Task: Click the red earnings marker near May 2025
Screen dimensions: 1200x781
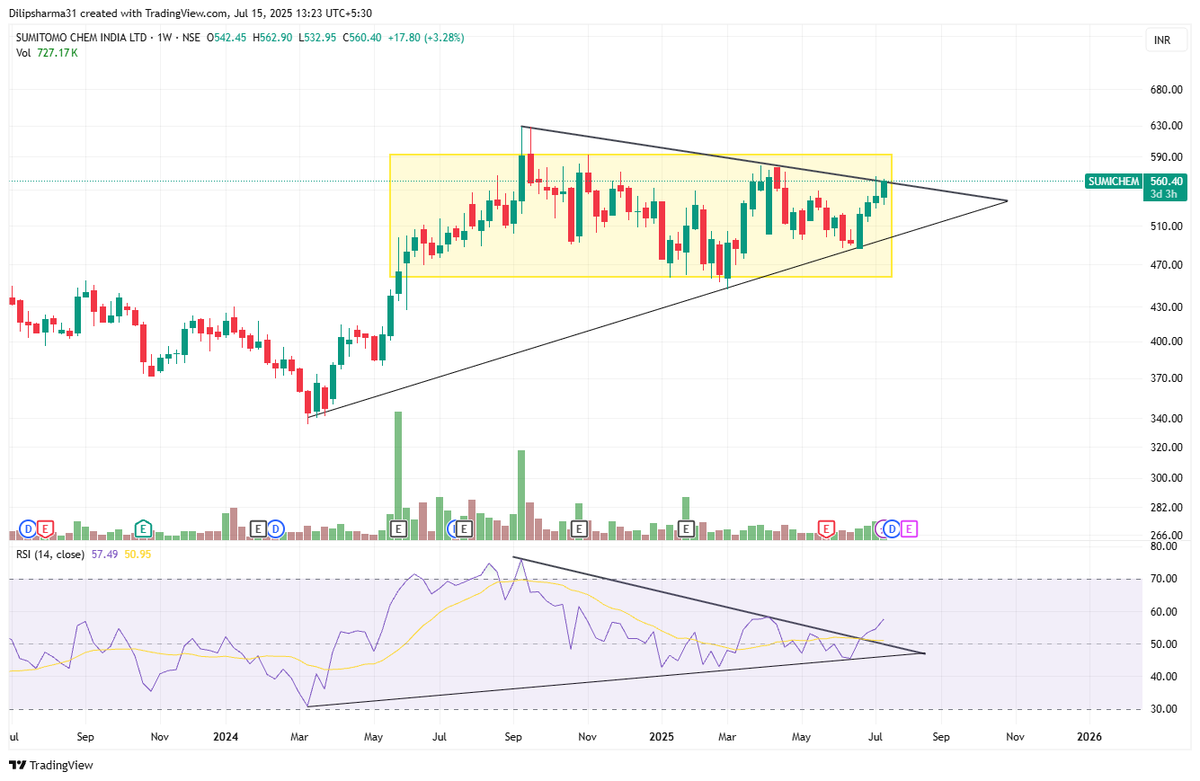Action: [827, 527]
